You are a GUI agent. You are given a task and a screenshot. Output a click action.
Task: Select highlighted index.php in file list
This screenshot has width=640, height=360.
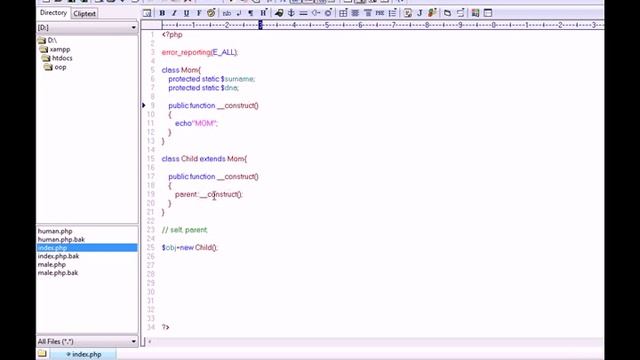[x=87, y=248]
